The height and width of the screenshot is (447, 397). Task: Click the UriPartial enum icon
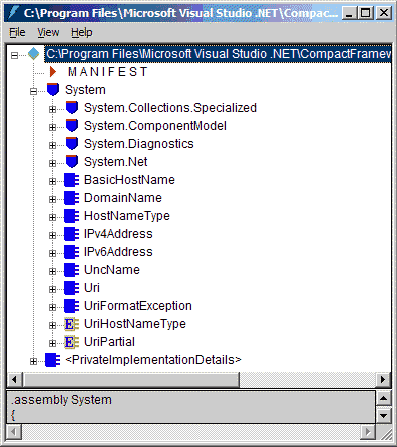point(72,342)
